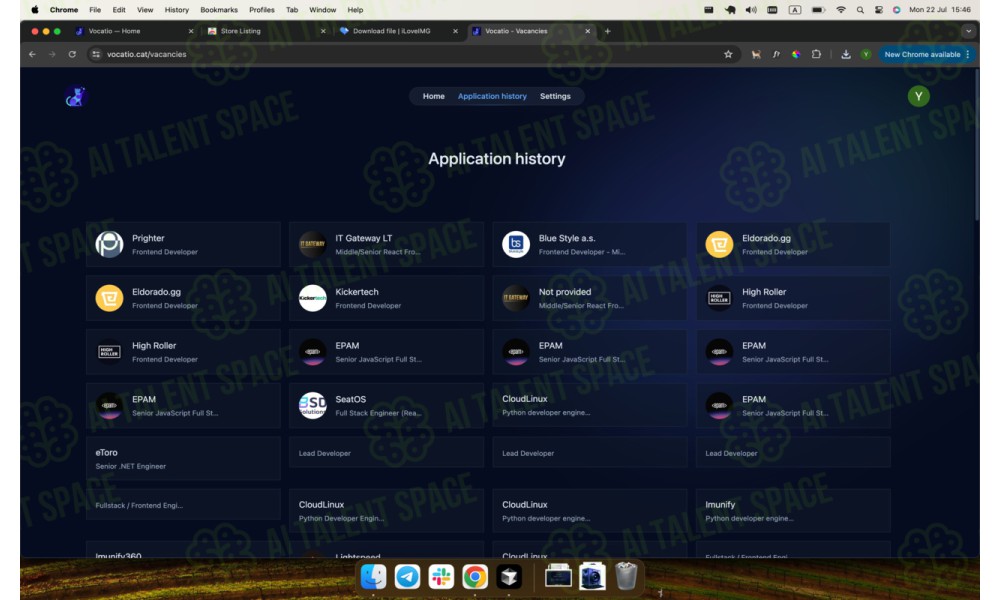Select the Vocatio - Vacancies tab
The width and height of the screenshot is (1000, 600).
(x=531, y=31)
